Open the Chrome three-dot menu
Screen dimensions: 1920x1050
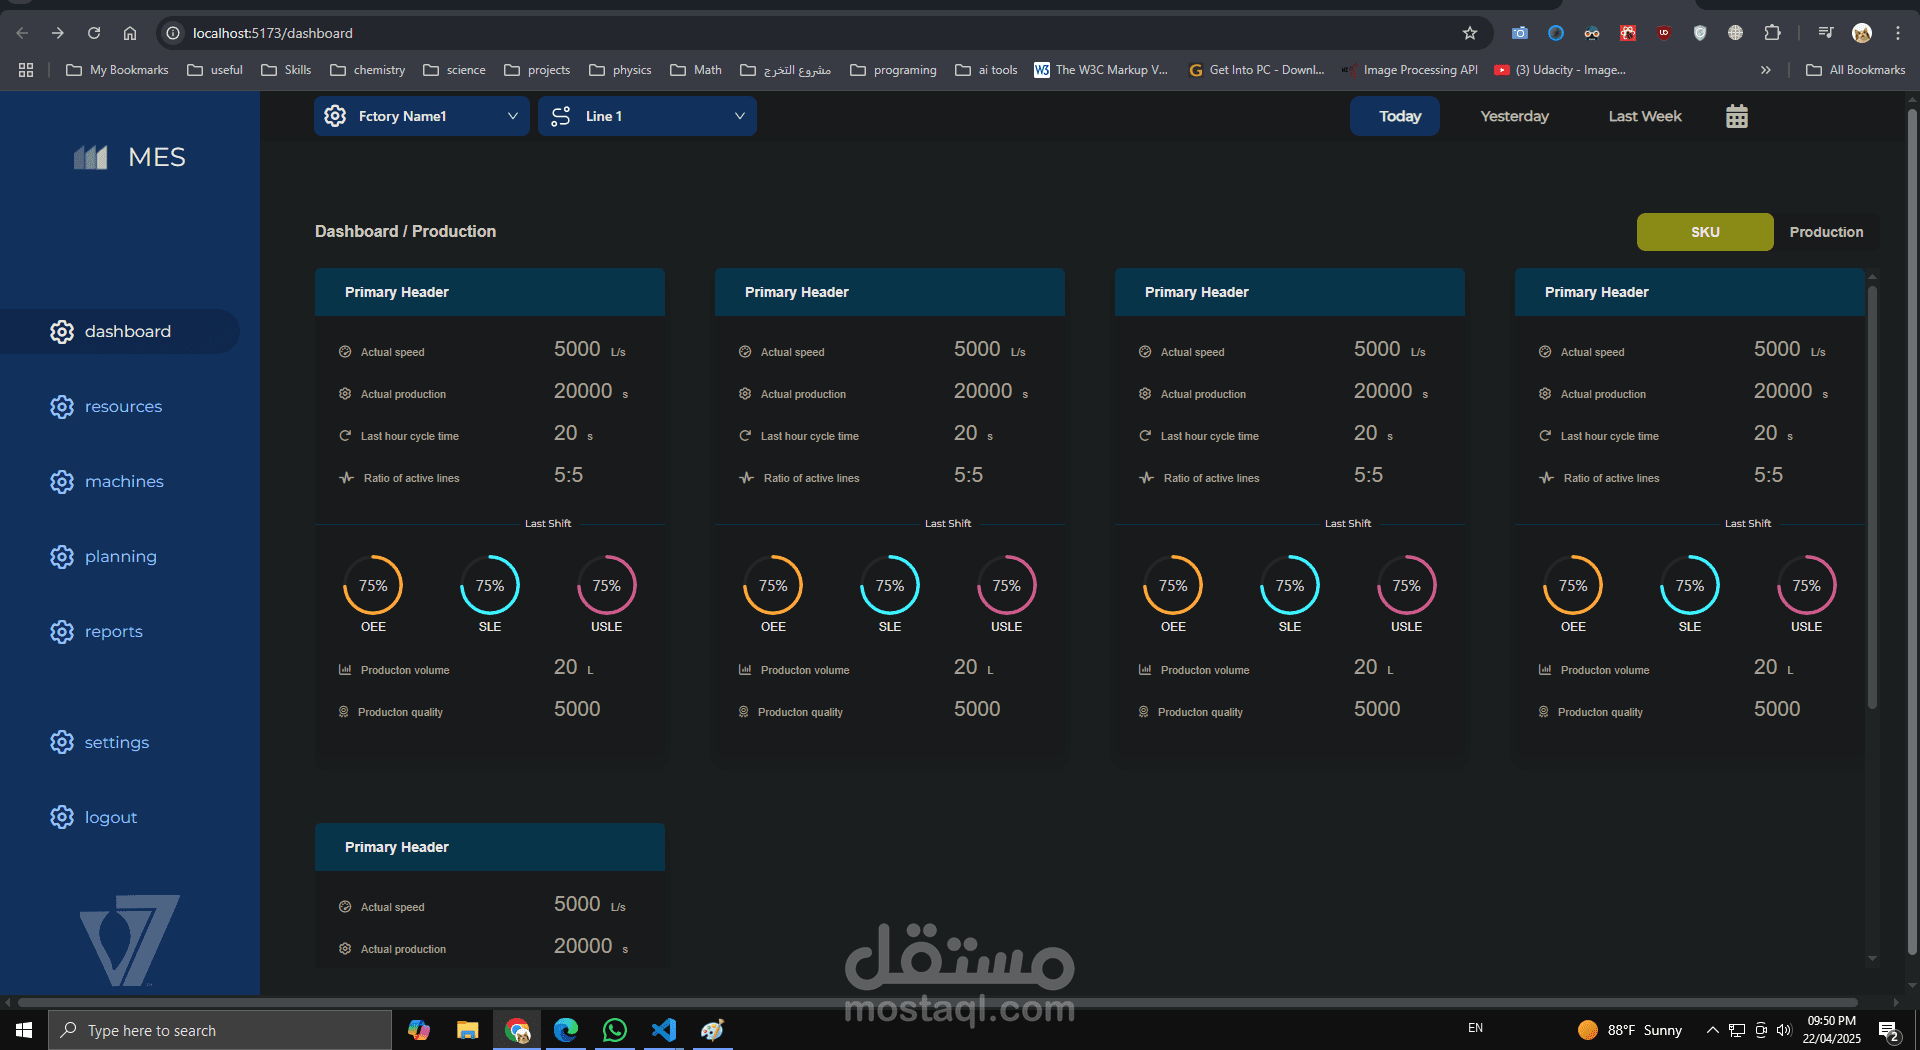point(1897,33)
